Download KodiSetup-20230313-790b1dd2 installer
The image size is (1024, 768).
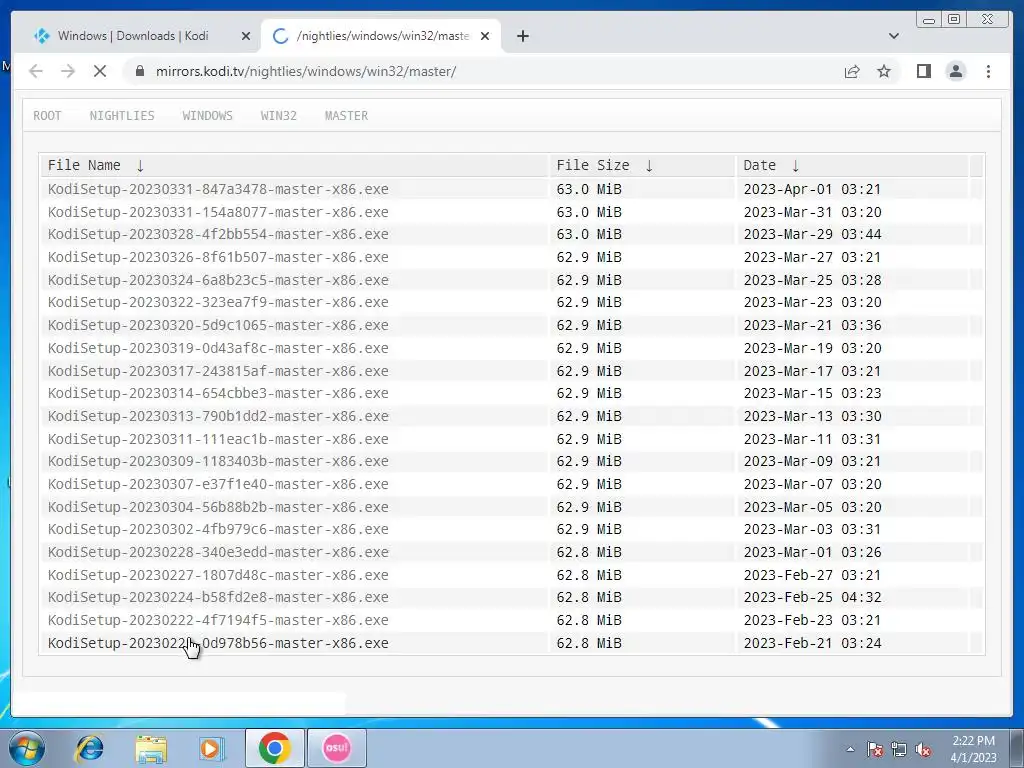[218, 416]
